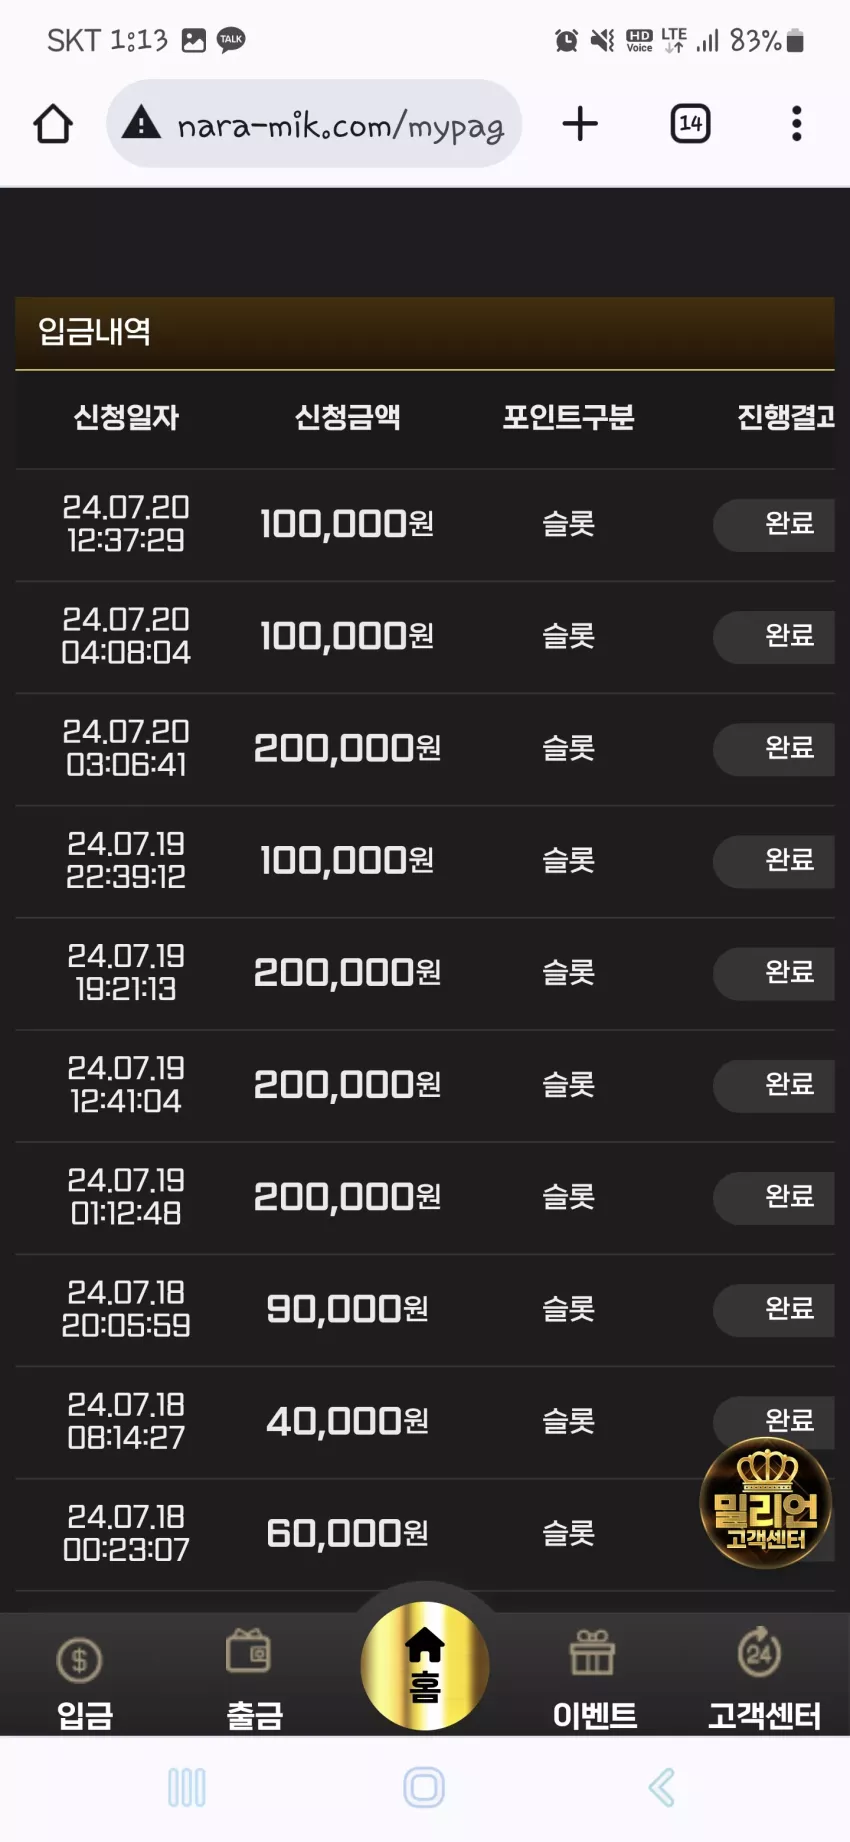Tap the 포인트구분 column header
850x1842 pixels.
(x=568, y=417)
